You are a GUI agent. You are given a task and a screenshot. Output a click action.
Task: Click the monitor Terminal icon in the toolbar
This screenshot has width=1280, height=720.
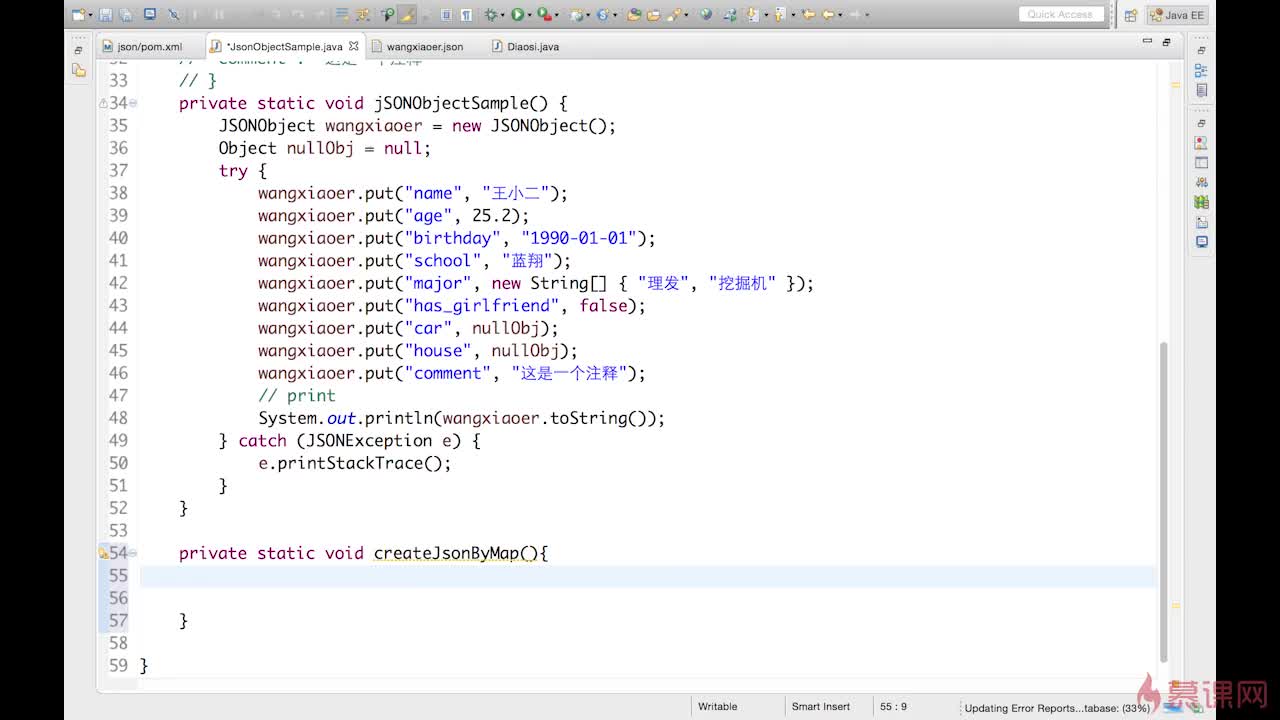pyautogui.click(x=150, y=14)
